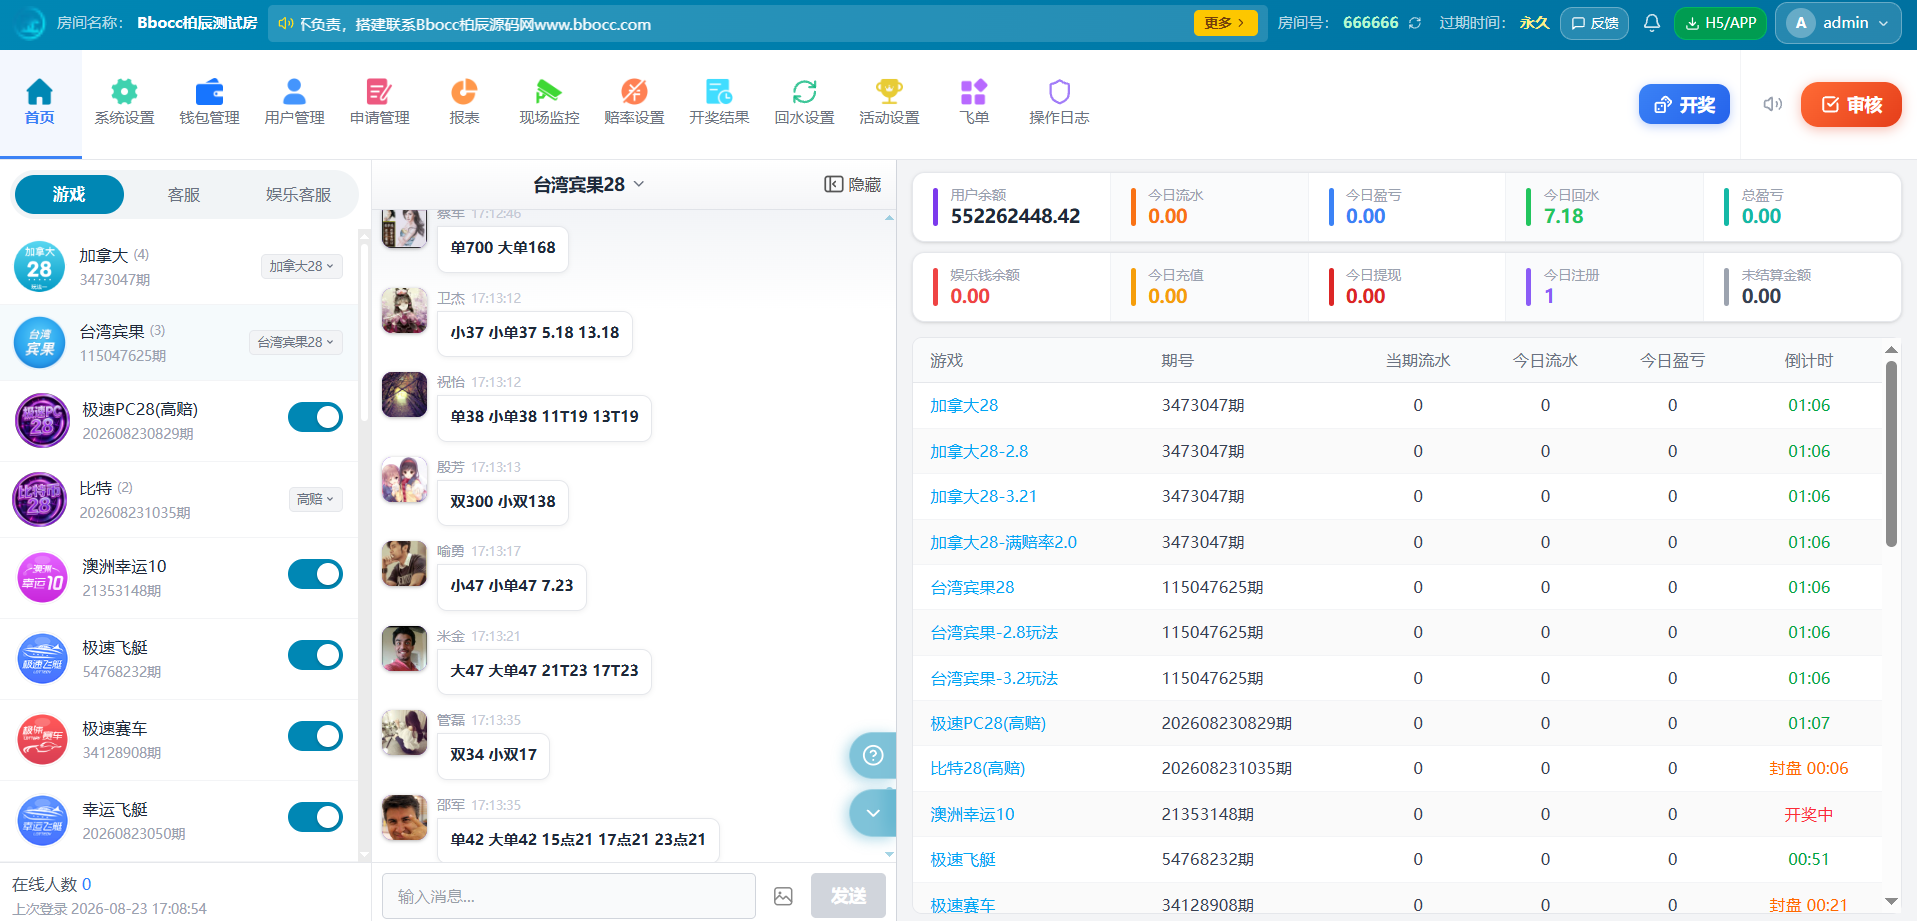Click the 用户余额 552262448.42 card
Viewport: 1917px width, 921px height.
coord(1011,207)
